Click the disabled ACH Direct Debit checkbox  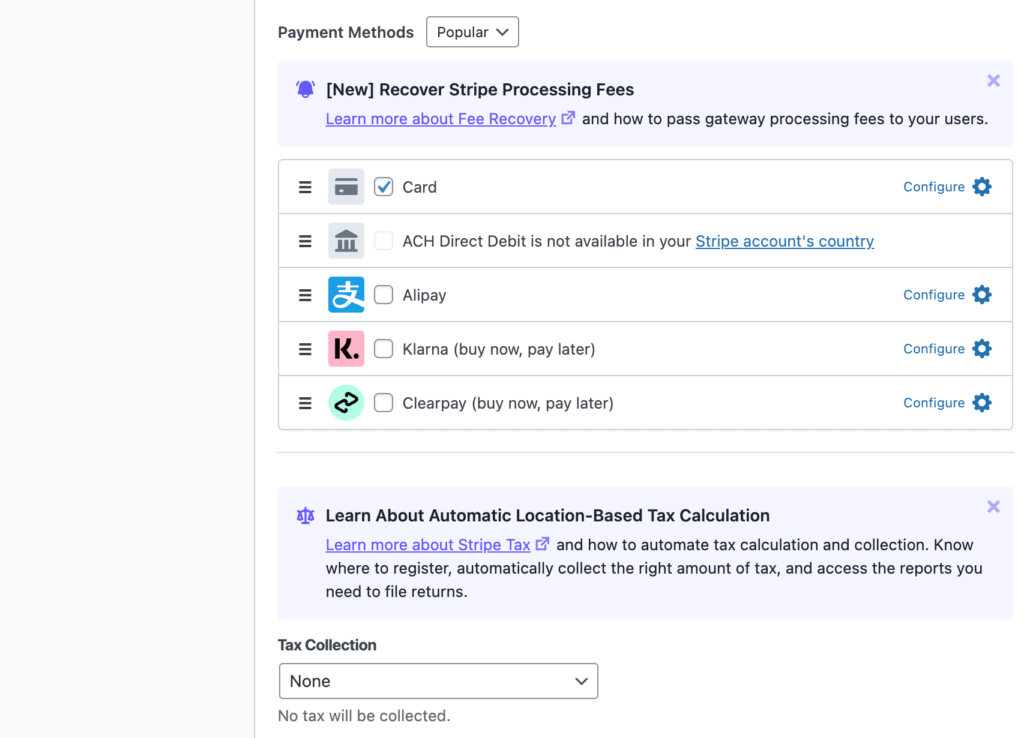point(383,241)
